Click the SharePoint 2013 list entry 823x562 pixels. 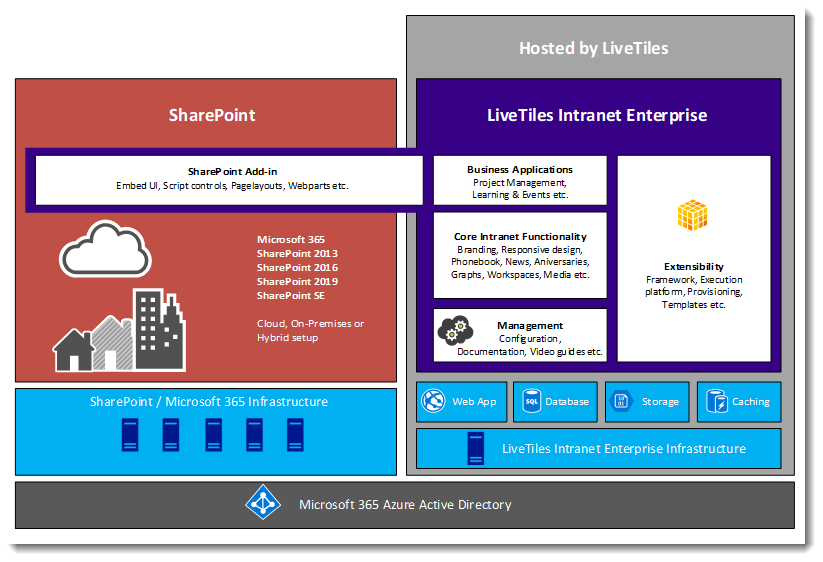[297, 253]
